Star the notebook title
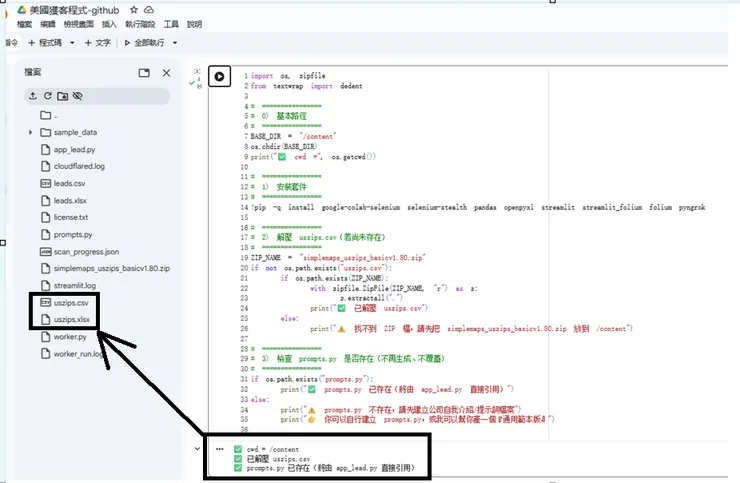The image size is (740, 483). [134, 9]
